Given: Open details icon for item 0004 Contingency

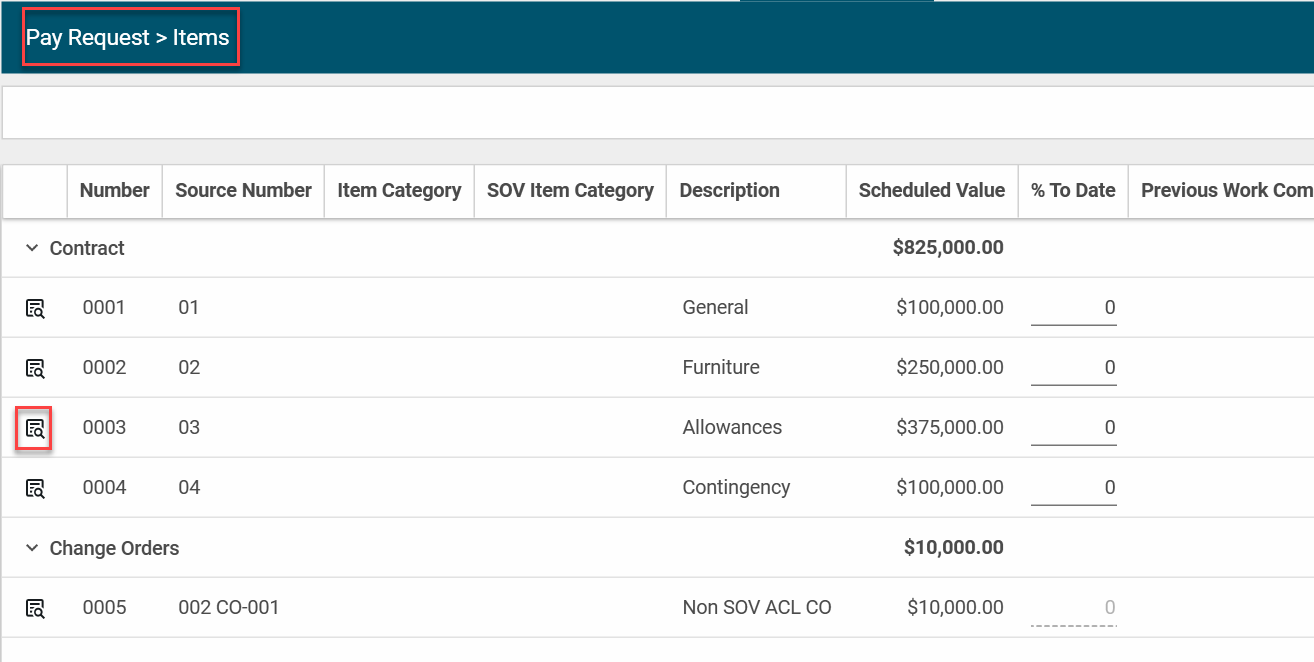Looking at the screenshot, I should [x=35, y=488].
